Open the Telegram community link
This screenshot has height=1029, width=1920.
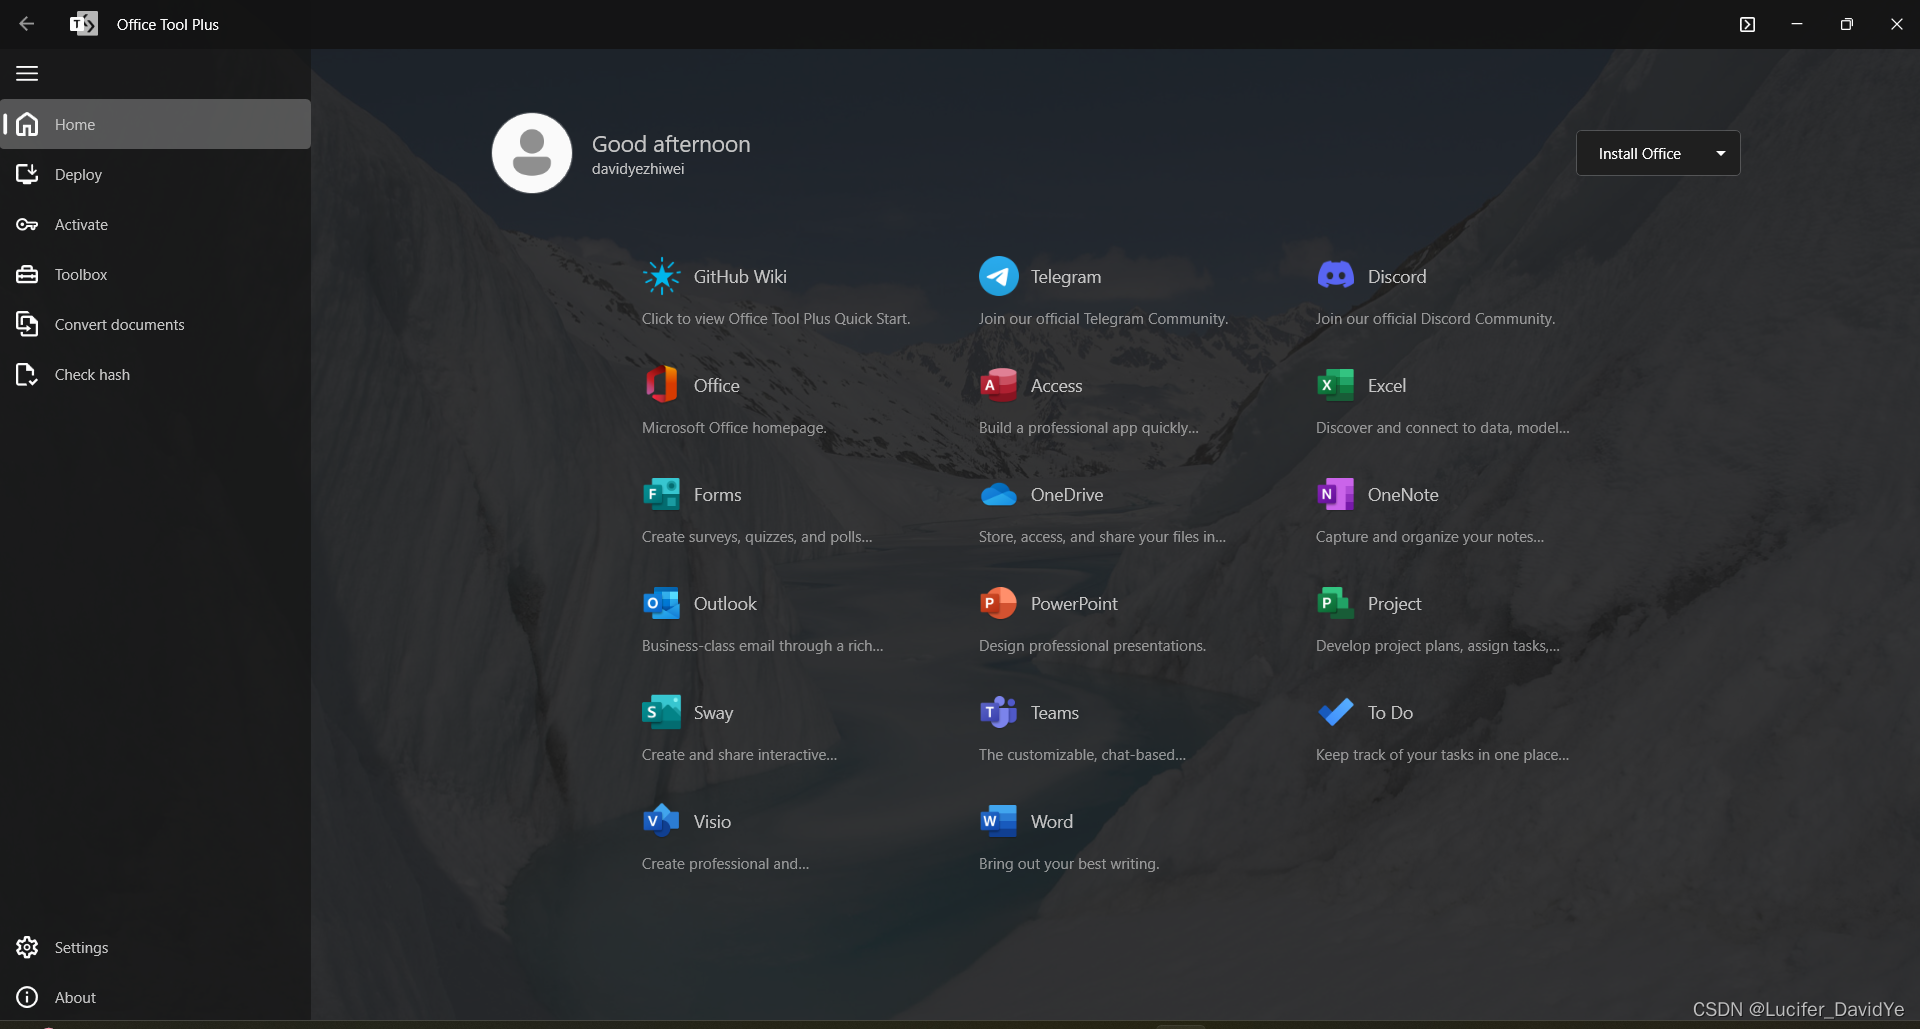[x=1066, y=276]
